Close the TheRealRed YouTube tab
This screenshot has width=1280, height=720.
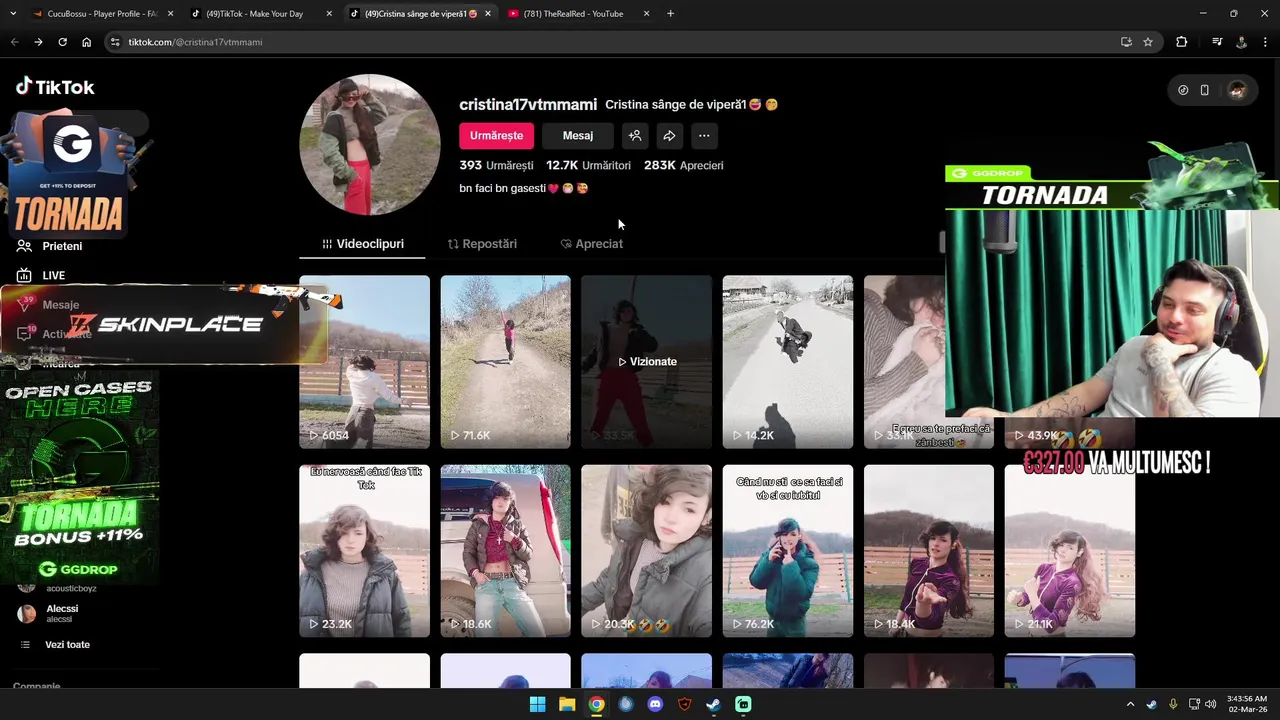click(x=646, y=14)
